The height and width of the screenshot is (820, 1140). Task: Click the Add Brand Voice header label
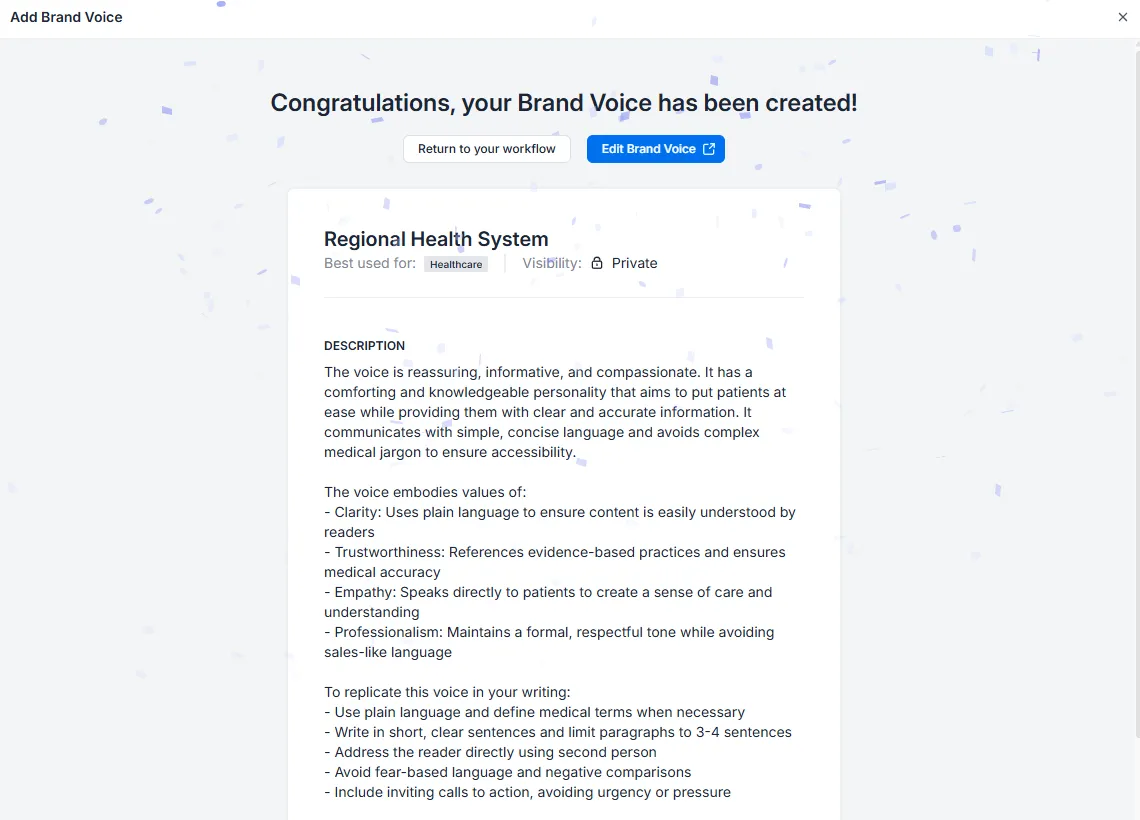point(66,17)
